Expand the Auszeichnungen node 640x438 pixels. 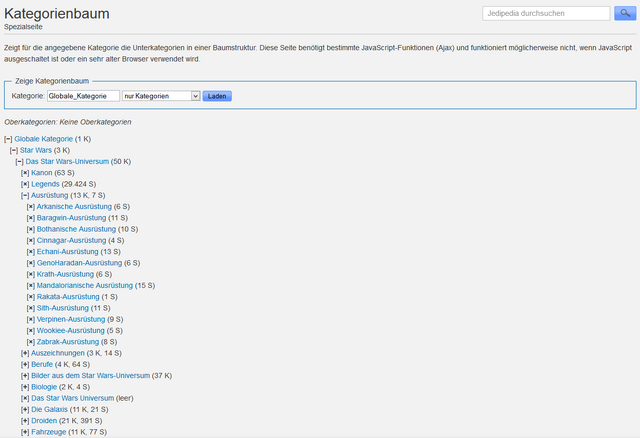point(25,353)
